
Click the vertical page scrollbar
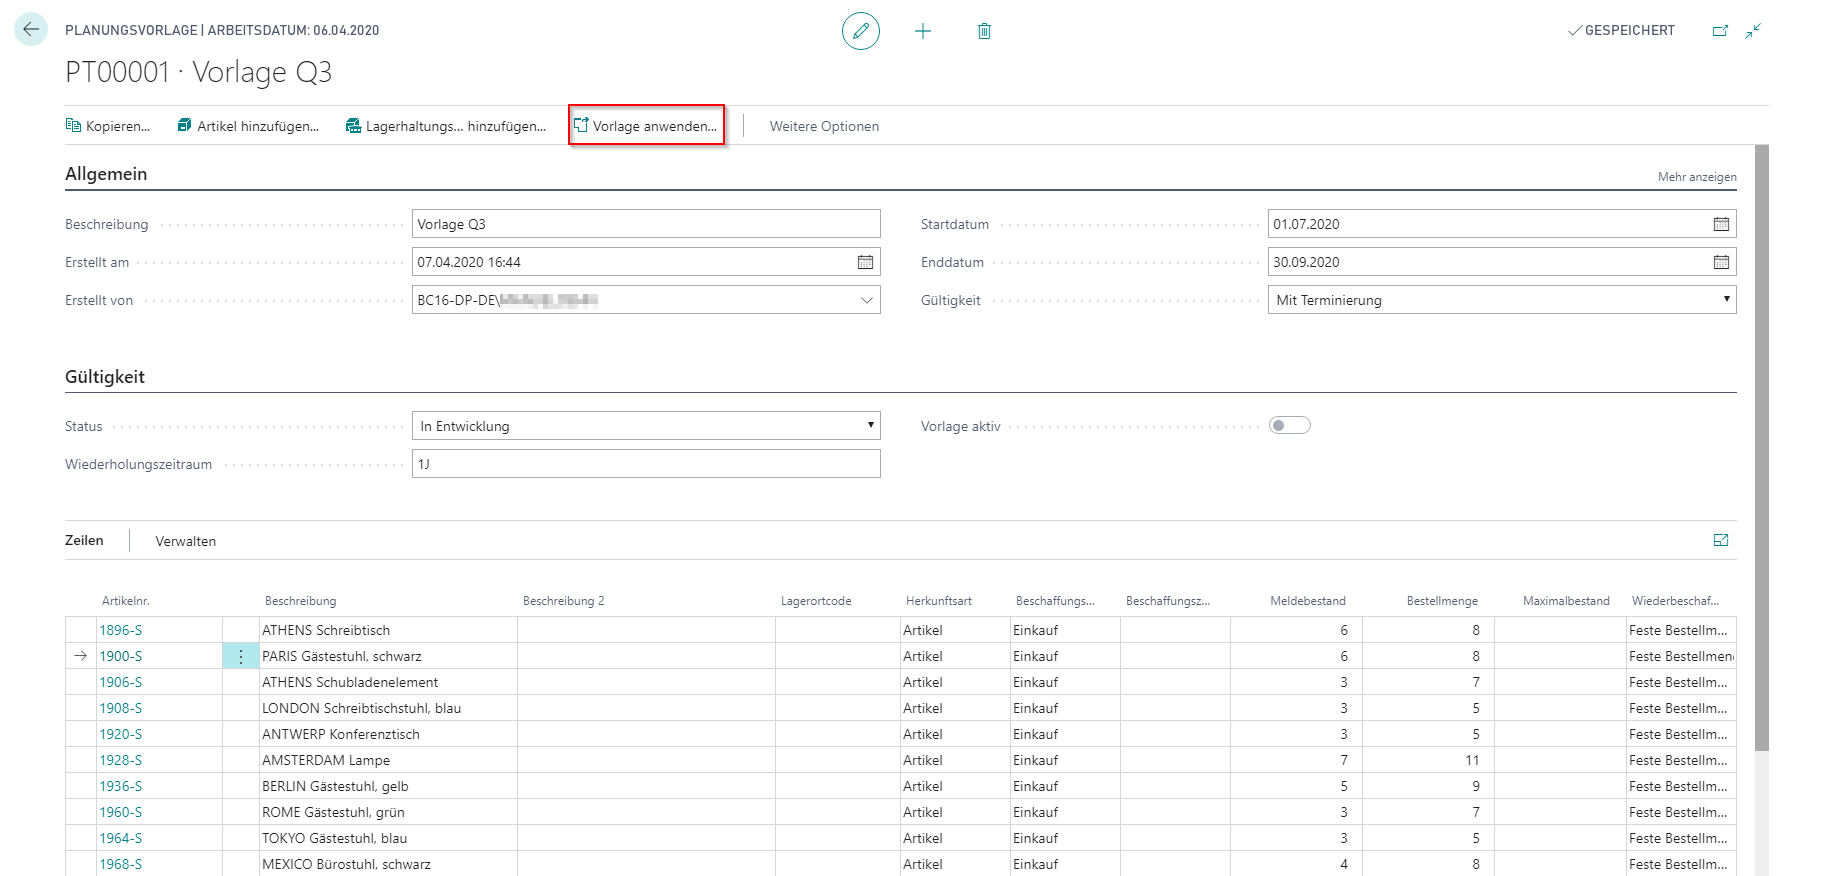1762,448
